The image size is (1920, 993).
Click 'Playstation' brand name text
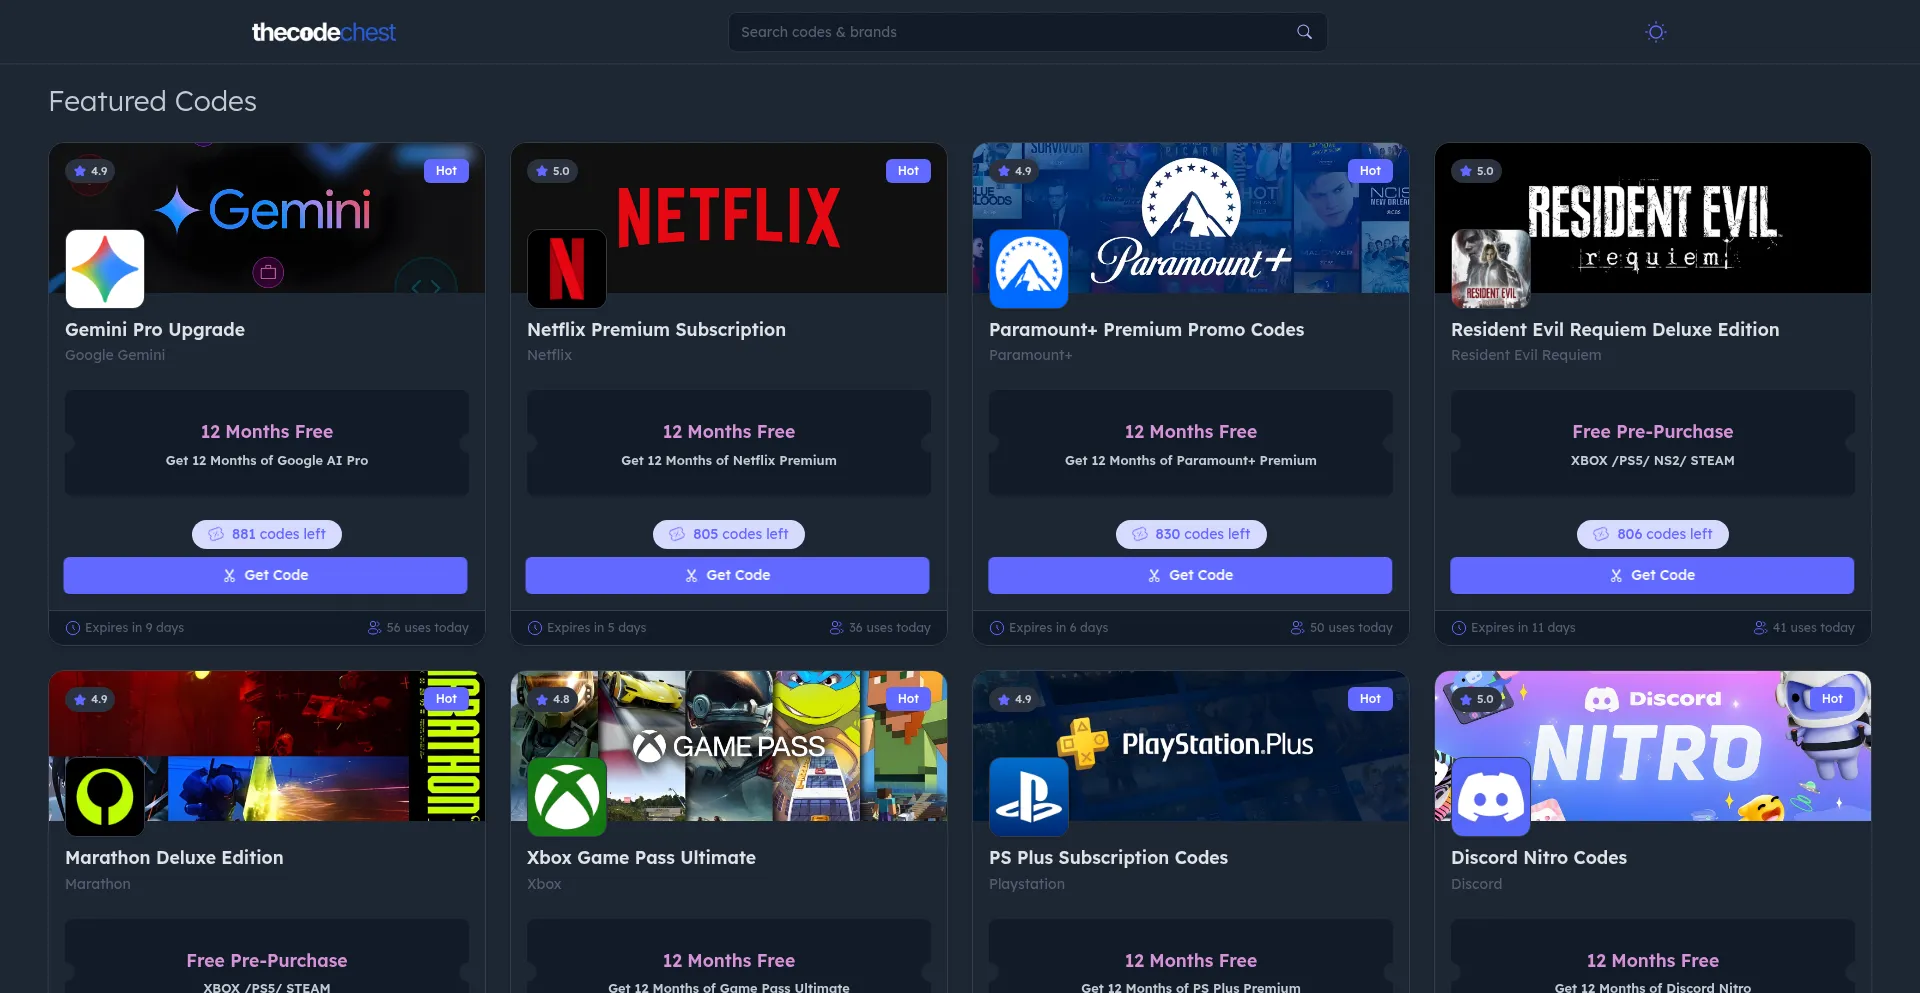click(x=1027, y=884)
